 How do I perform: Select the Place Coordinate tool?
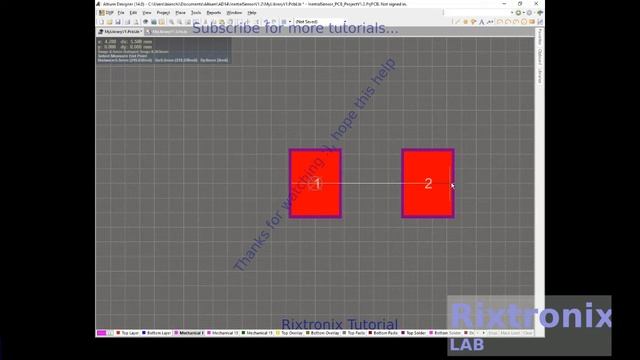pyautogui.click(x=490, y=22)
